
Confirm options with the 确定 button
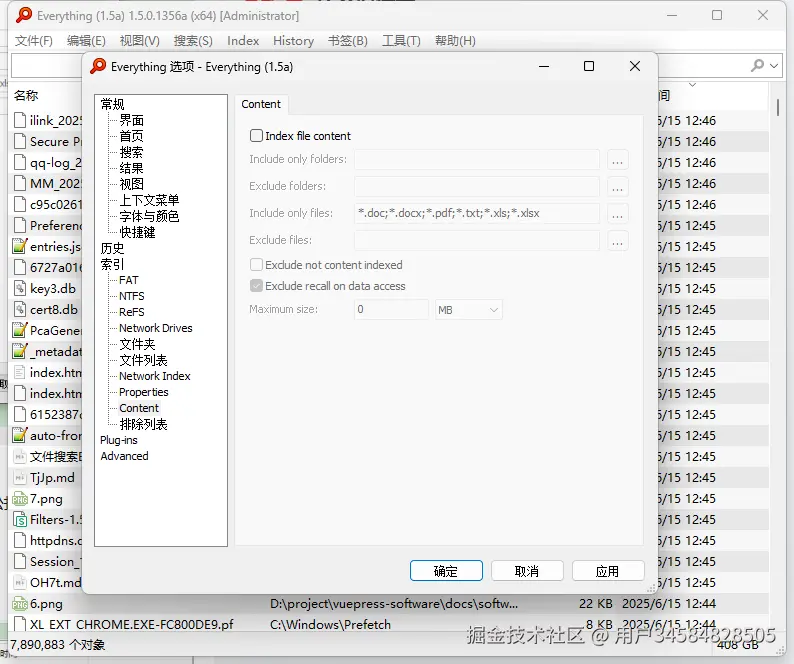[x=446, y=571]
